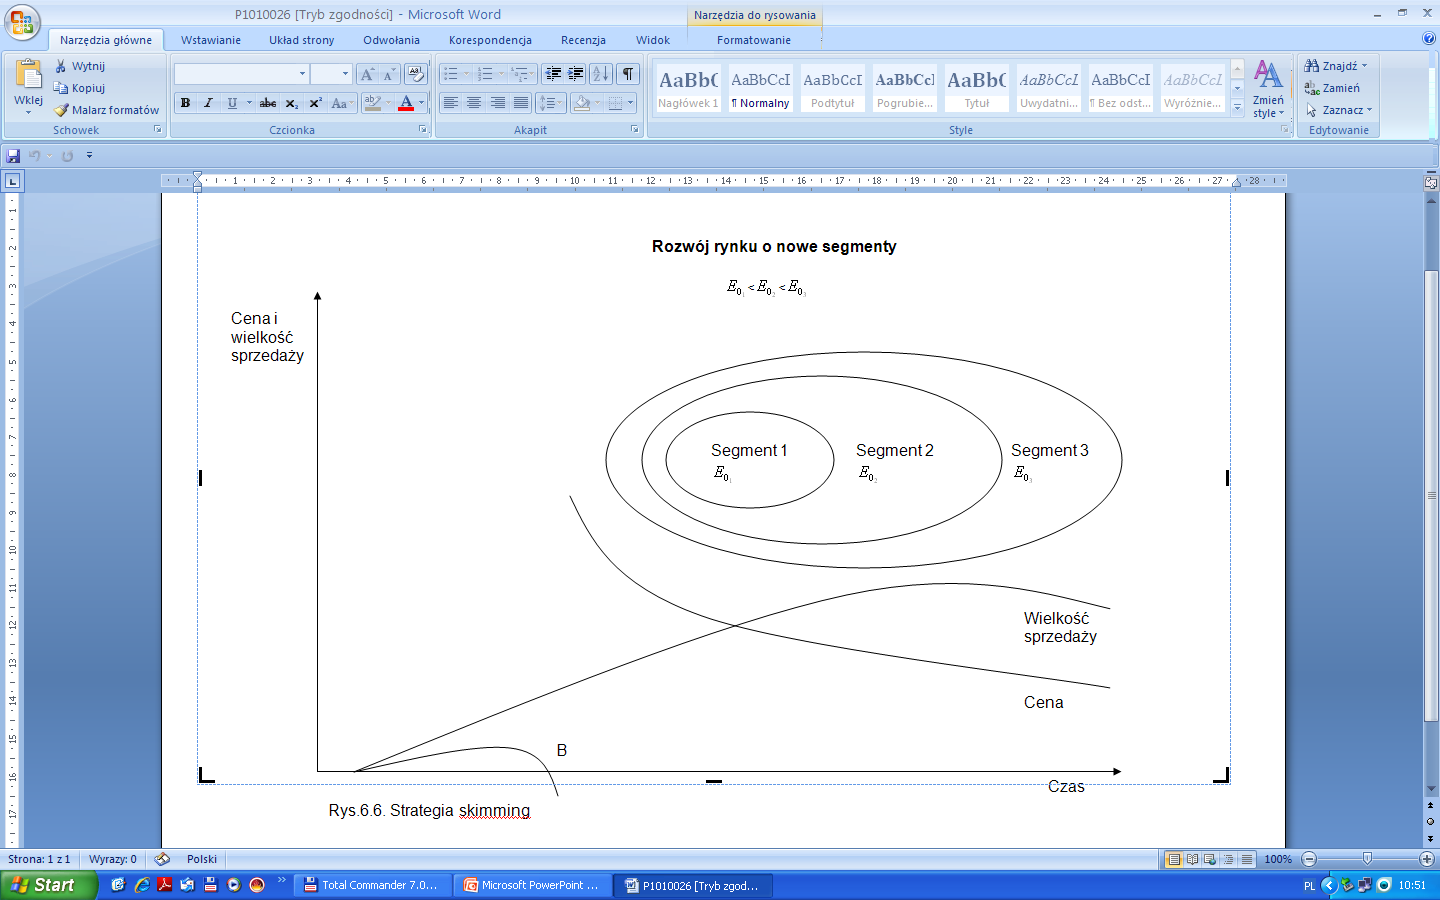
Task: Toggle italic formatting
Action: (208, 103)
